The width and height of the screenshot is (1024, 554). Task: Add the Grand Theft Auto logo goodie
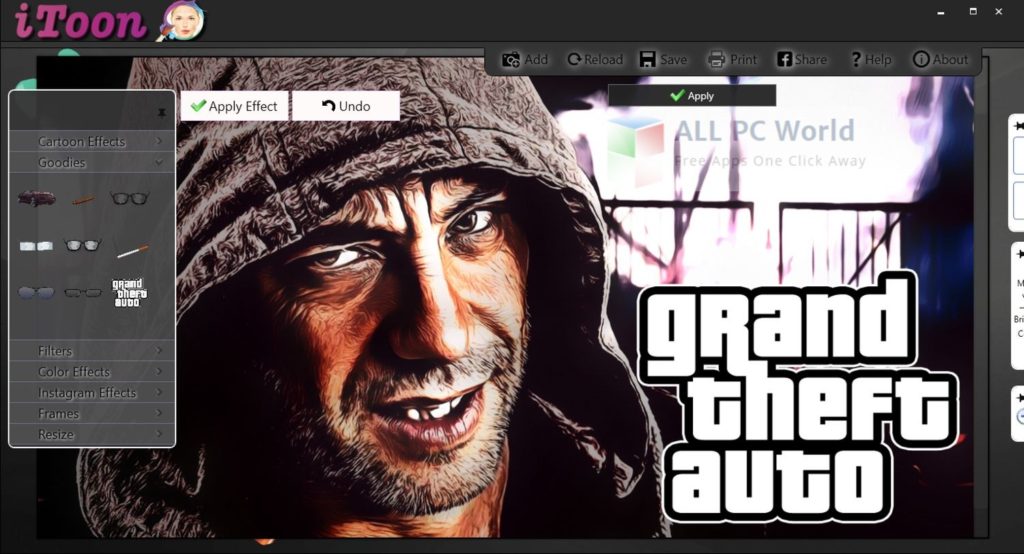point(129,293)
